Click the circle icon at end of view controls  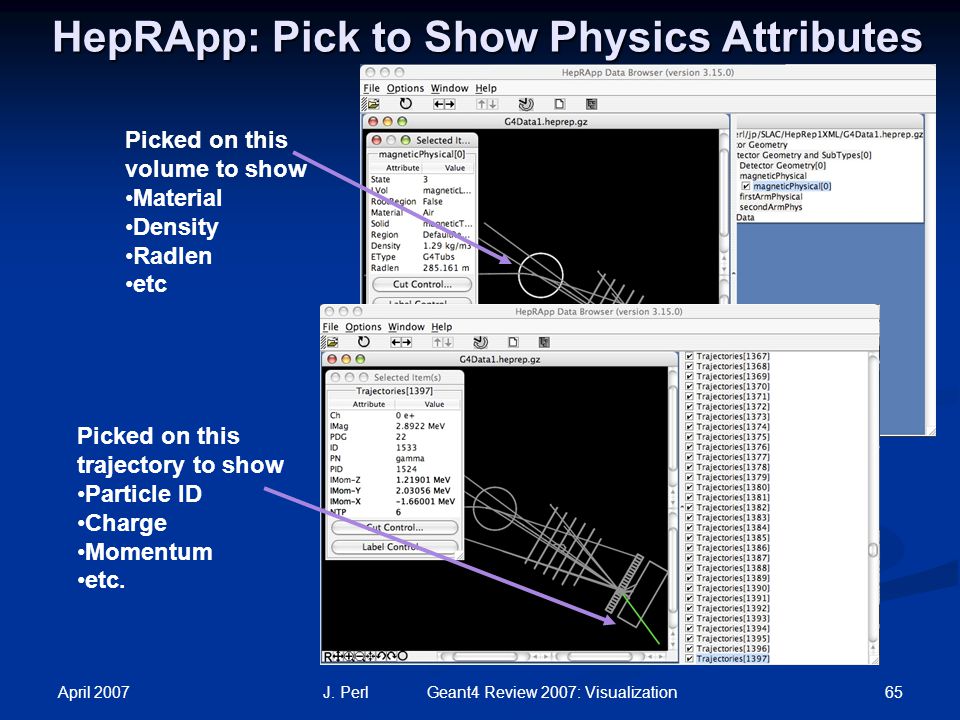click(x=402, y=656)
